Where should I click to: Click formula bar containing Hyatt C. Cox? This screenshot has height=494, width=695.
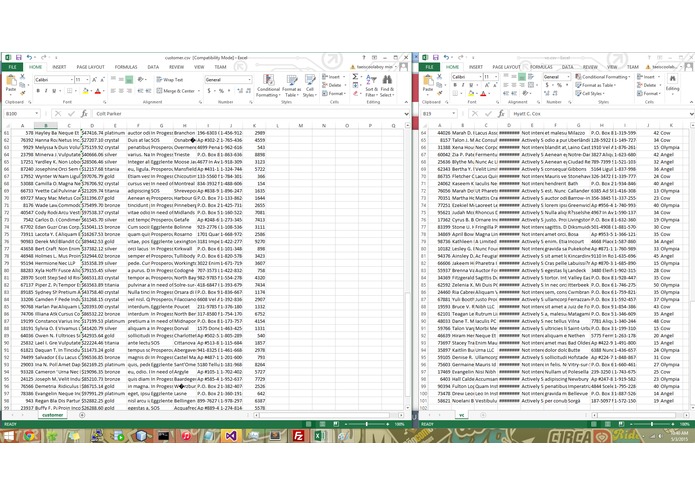599,114
